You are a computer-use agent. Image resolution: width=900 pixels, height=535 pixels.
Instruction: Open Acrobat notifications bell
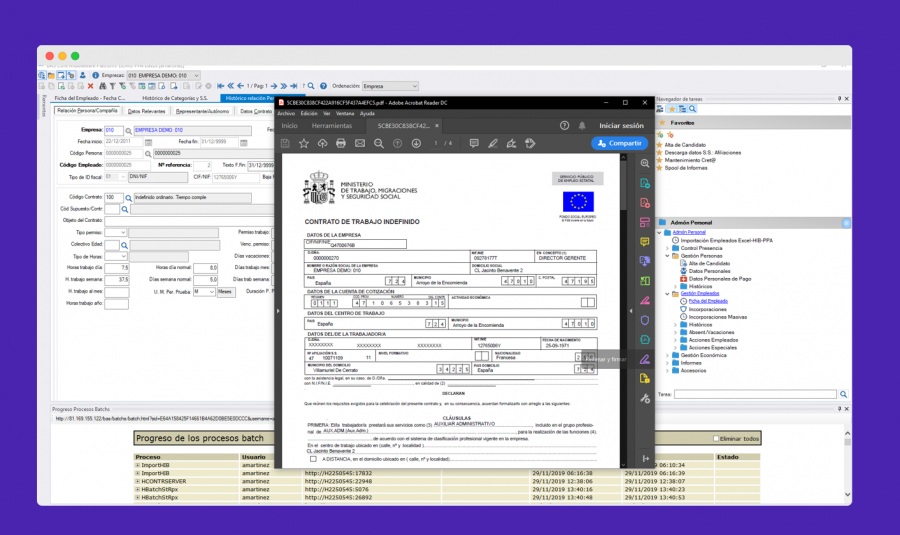(582, 125)
